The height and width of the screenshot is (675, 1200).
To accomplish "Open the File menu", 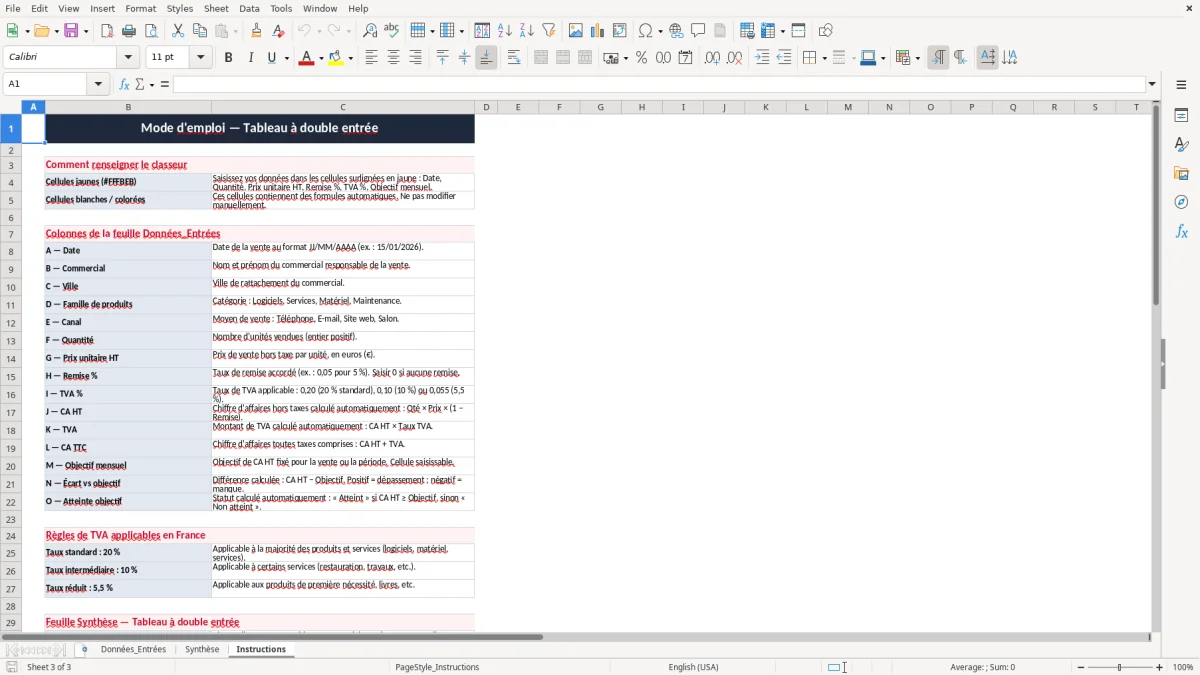I will 13,8.
